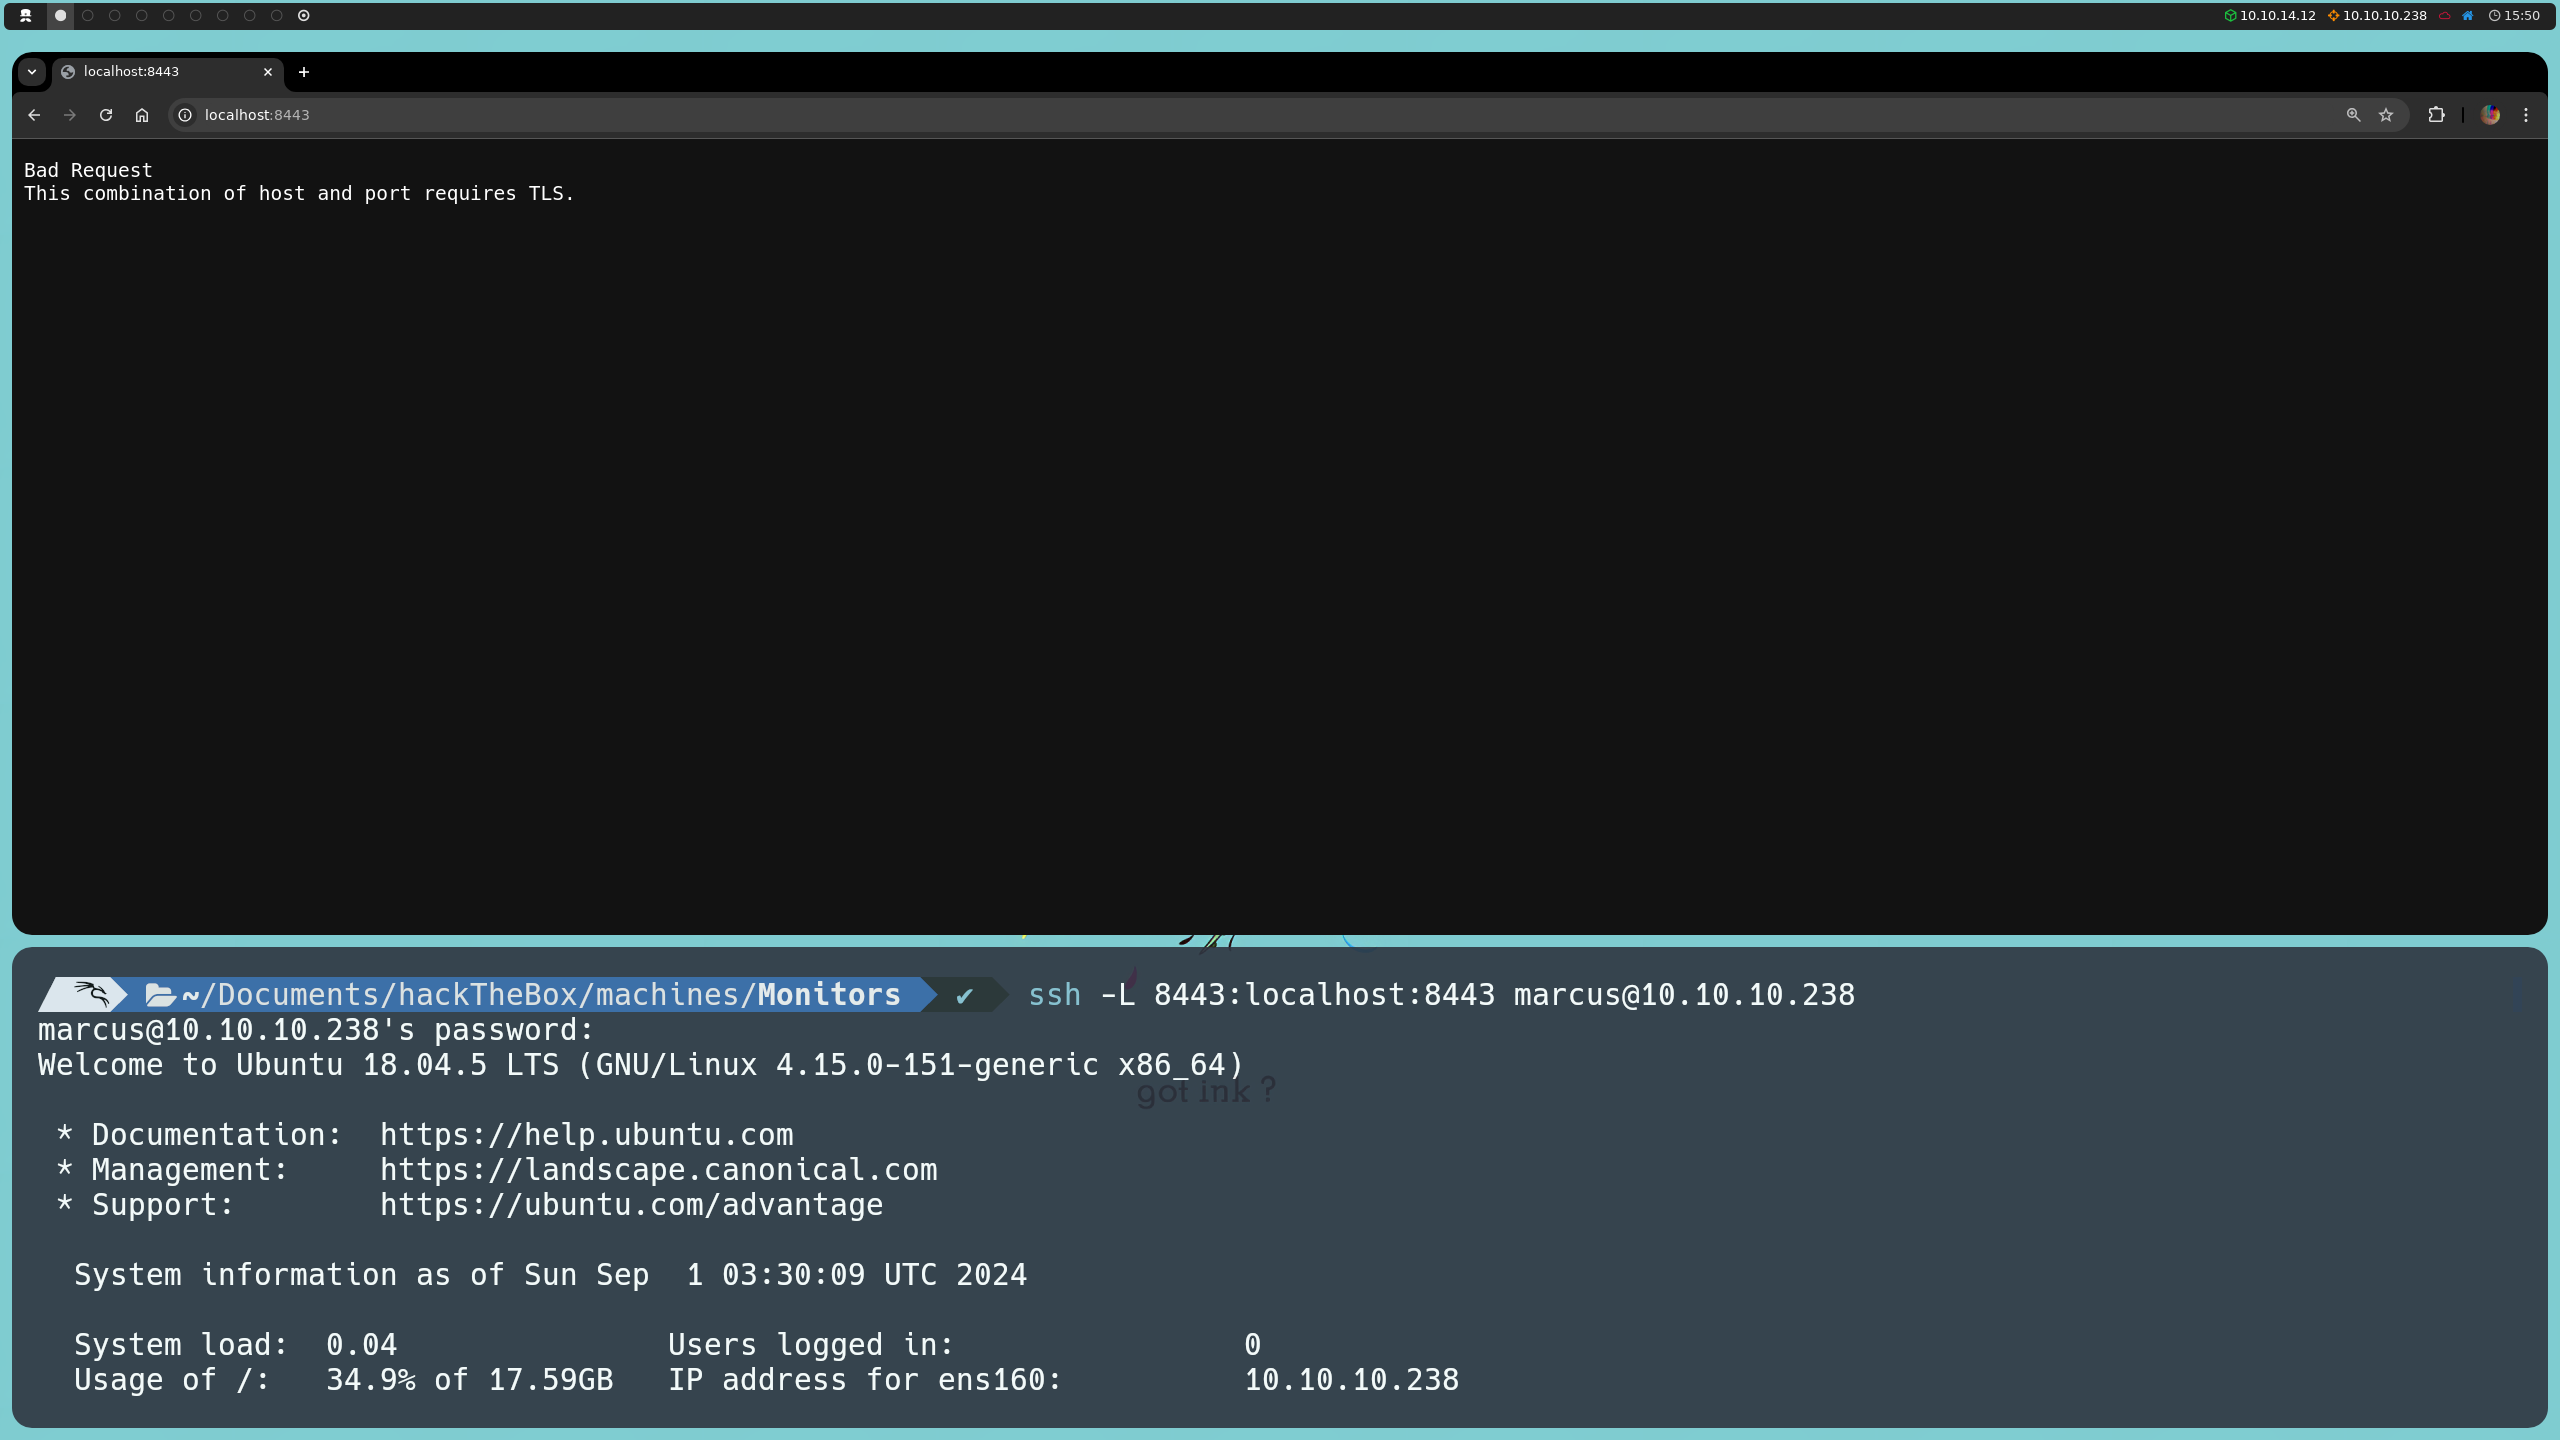The width and height of the screenshot is (2560, 1440).
Task: Select the last workspace target indicator
Action: pos(304,15)
